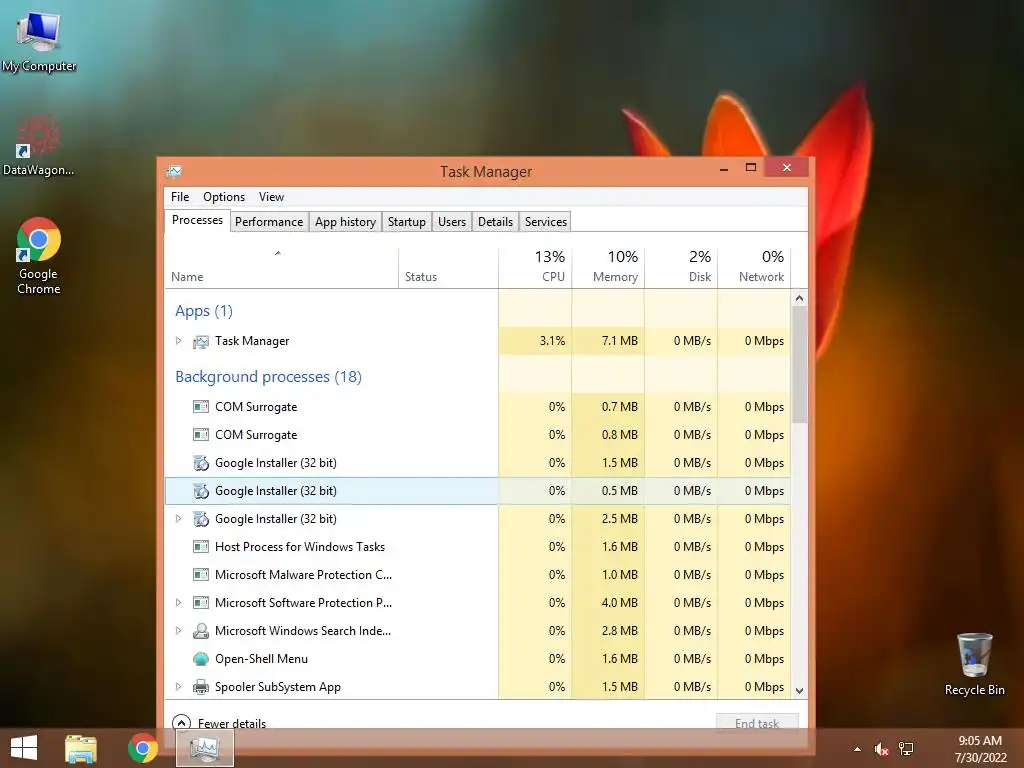Click the first COM Surrogate process icon
Image resolution: width=1024 pixels, height=768 pixels.
click(x=200, y=407)
